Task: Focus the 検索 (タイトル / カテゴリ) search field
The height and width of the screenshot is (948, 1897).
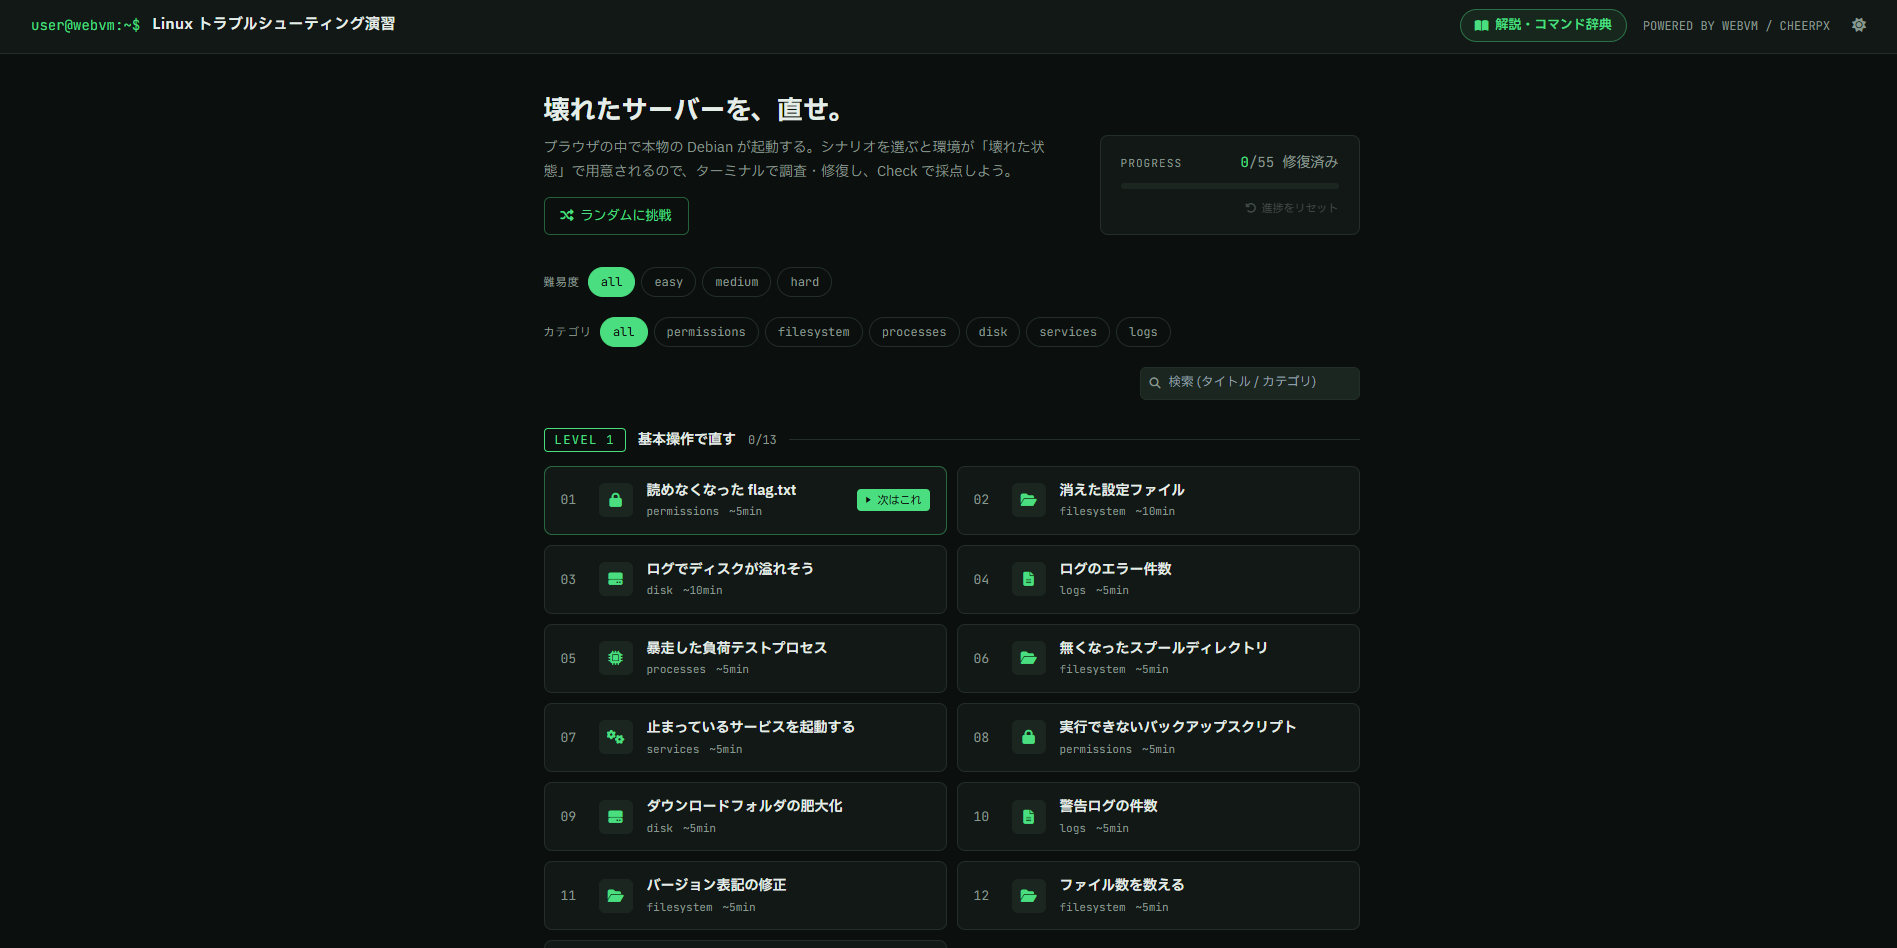Action: [1249, 383]
